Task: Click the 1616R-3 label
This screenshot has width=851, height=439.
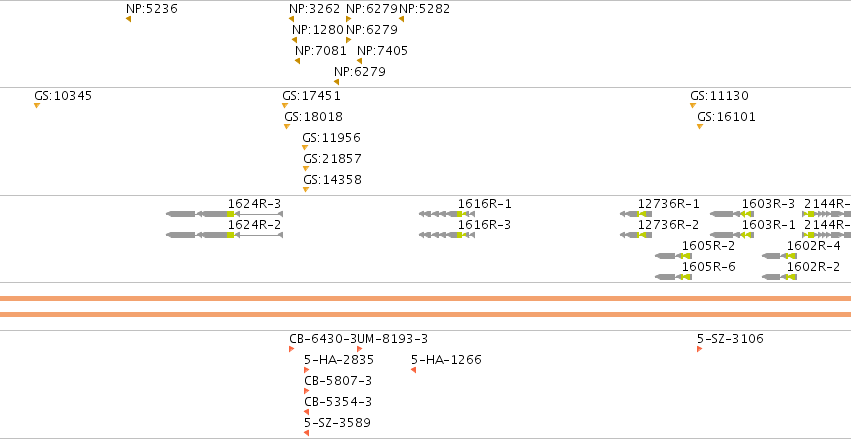Action: pos(485,225)
